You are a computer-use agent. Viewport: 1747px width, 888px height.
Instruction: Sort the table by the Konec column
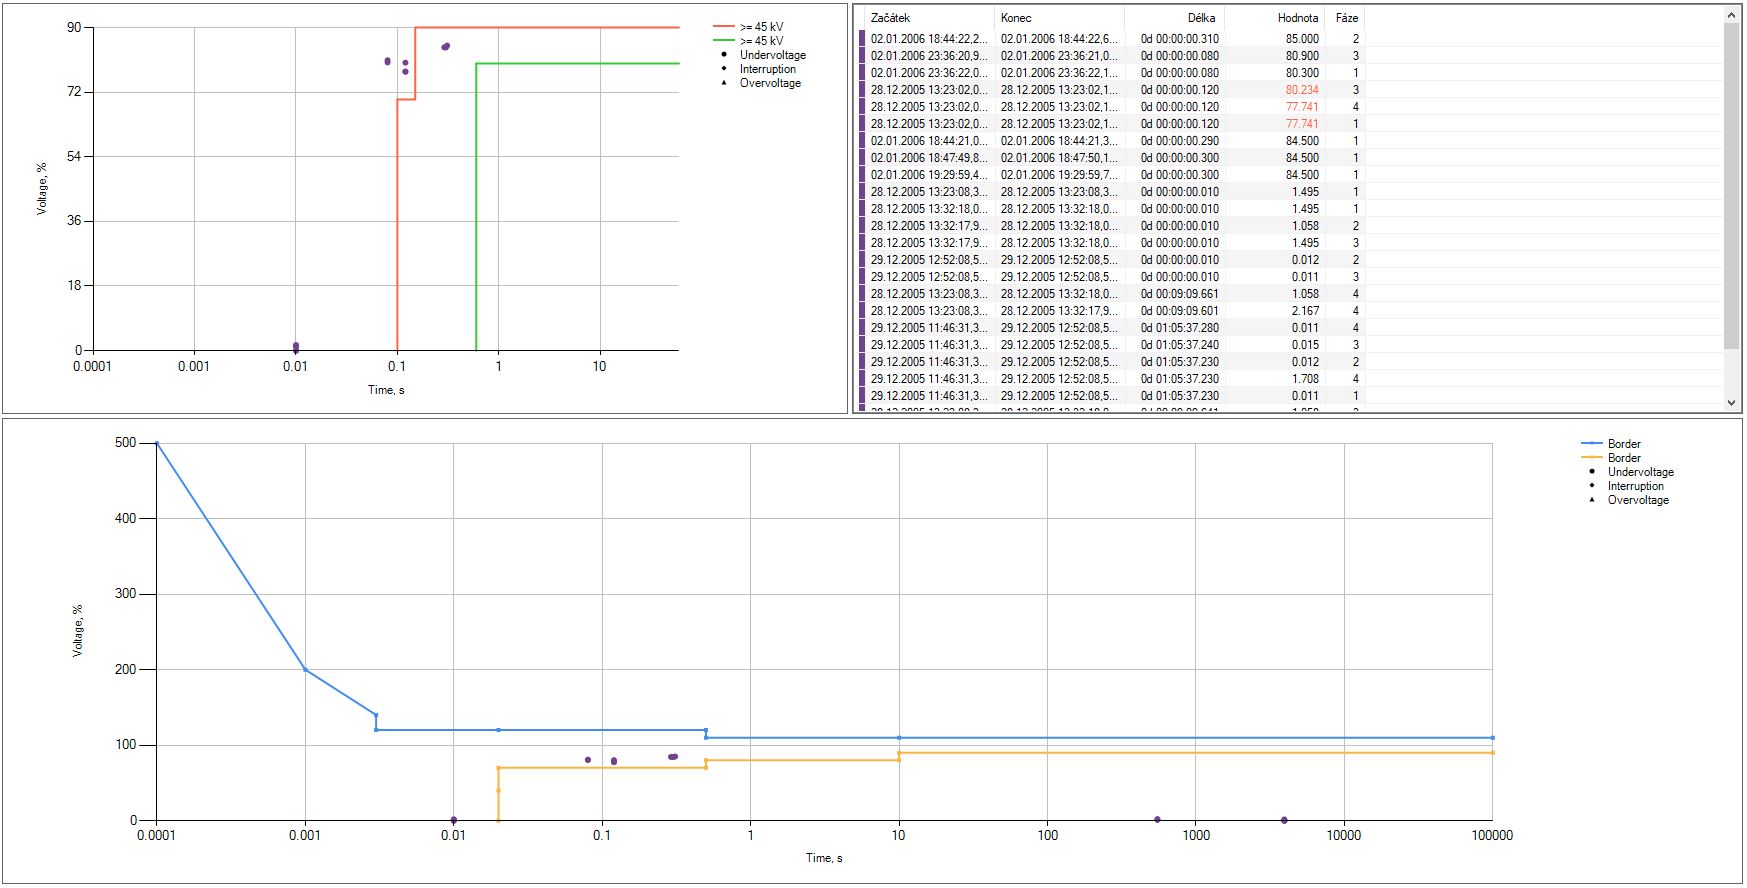tap(1058, 18)
